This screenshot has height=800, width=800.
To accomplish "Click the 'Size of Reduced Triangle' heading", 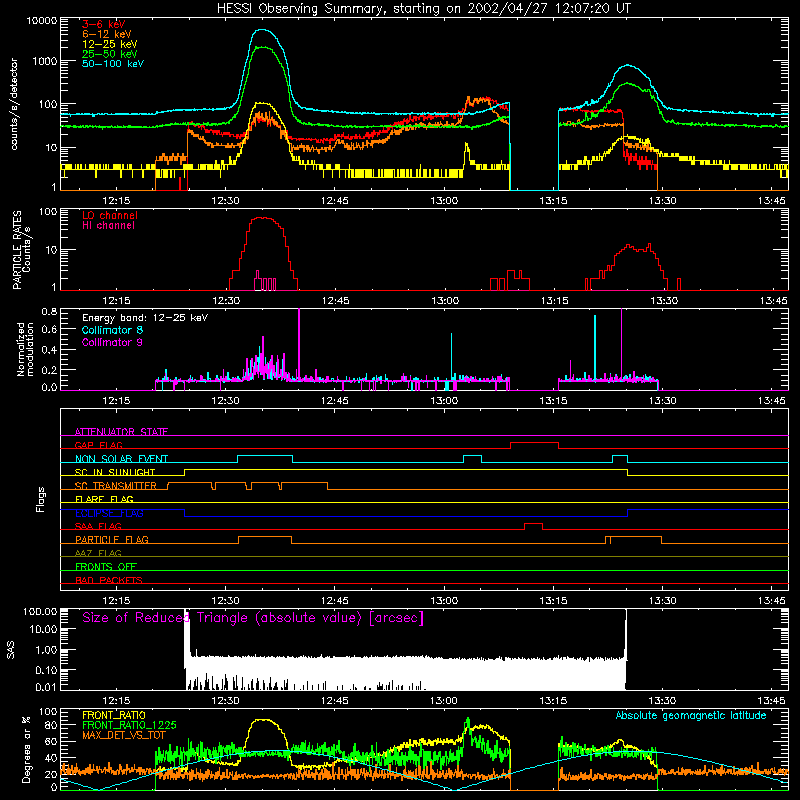I will [x=253, y=618].
